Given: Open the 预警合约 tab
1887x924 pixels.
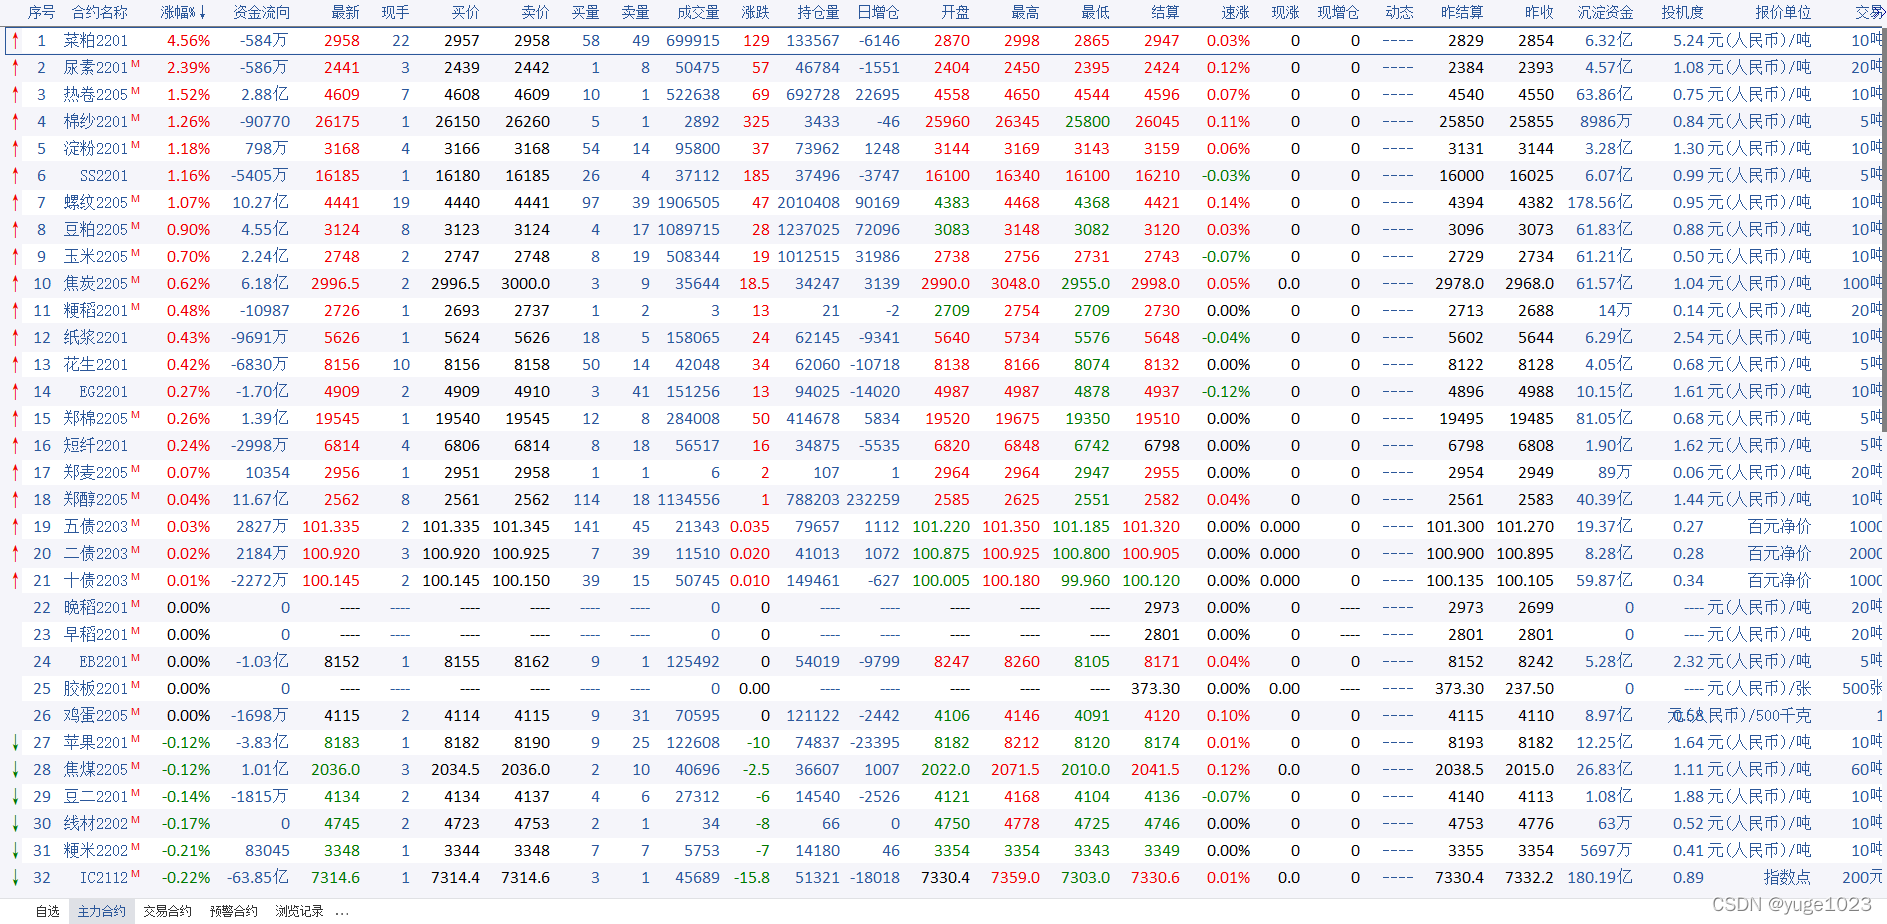Looking at the screenshot, I should click(233, 911).
